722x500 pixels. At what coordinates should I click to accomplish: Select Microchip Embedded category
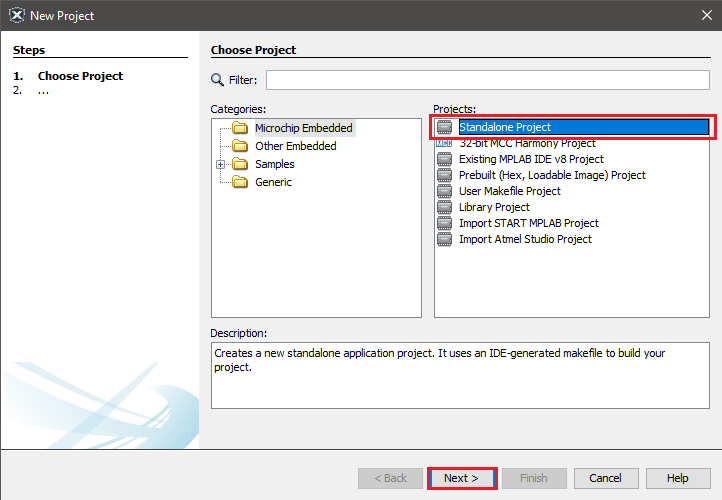(x=304, y=128)
